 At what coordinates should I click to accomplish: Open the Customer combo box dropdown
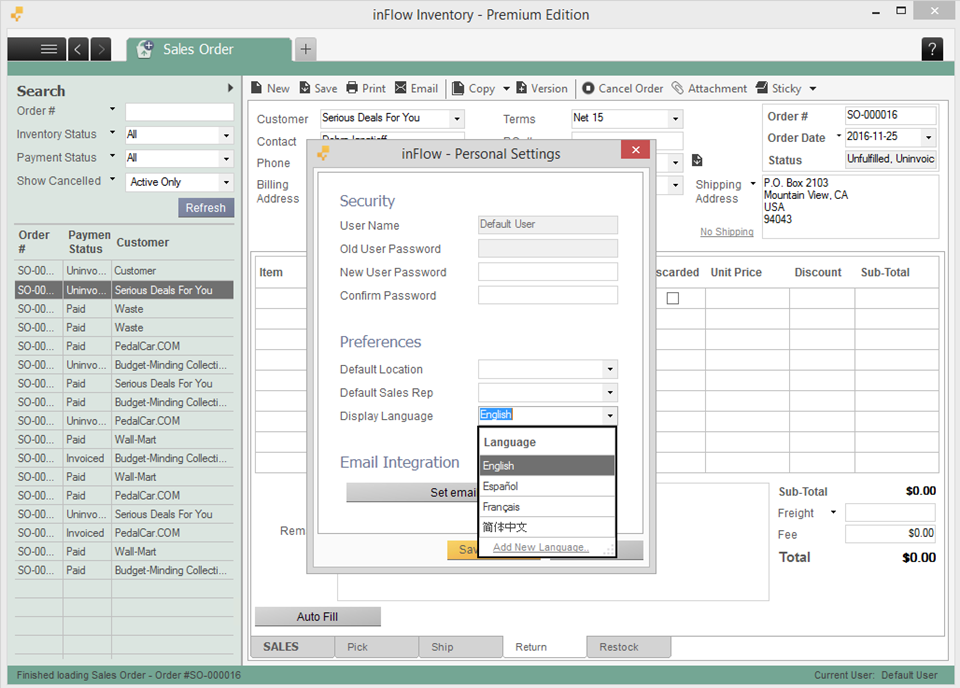tap(457, 119)
